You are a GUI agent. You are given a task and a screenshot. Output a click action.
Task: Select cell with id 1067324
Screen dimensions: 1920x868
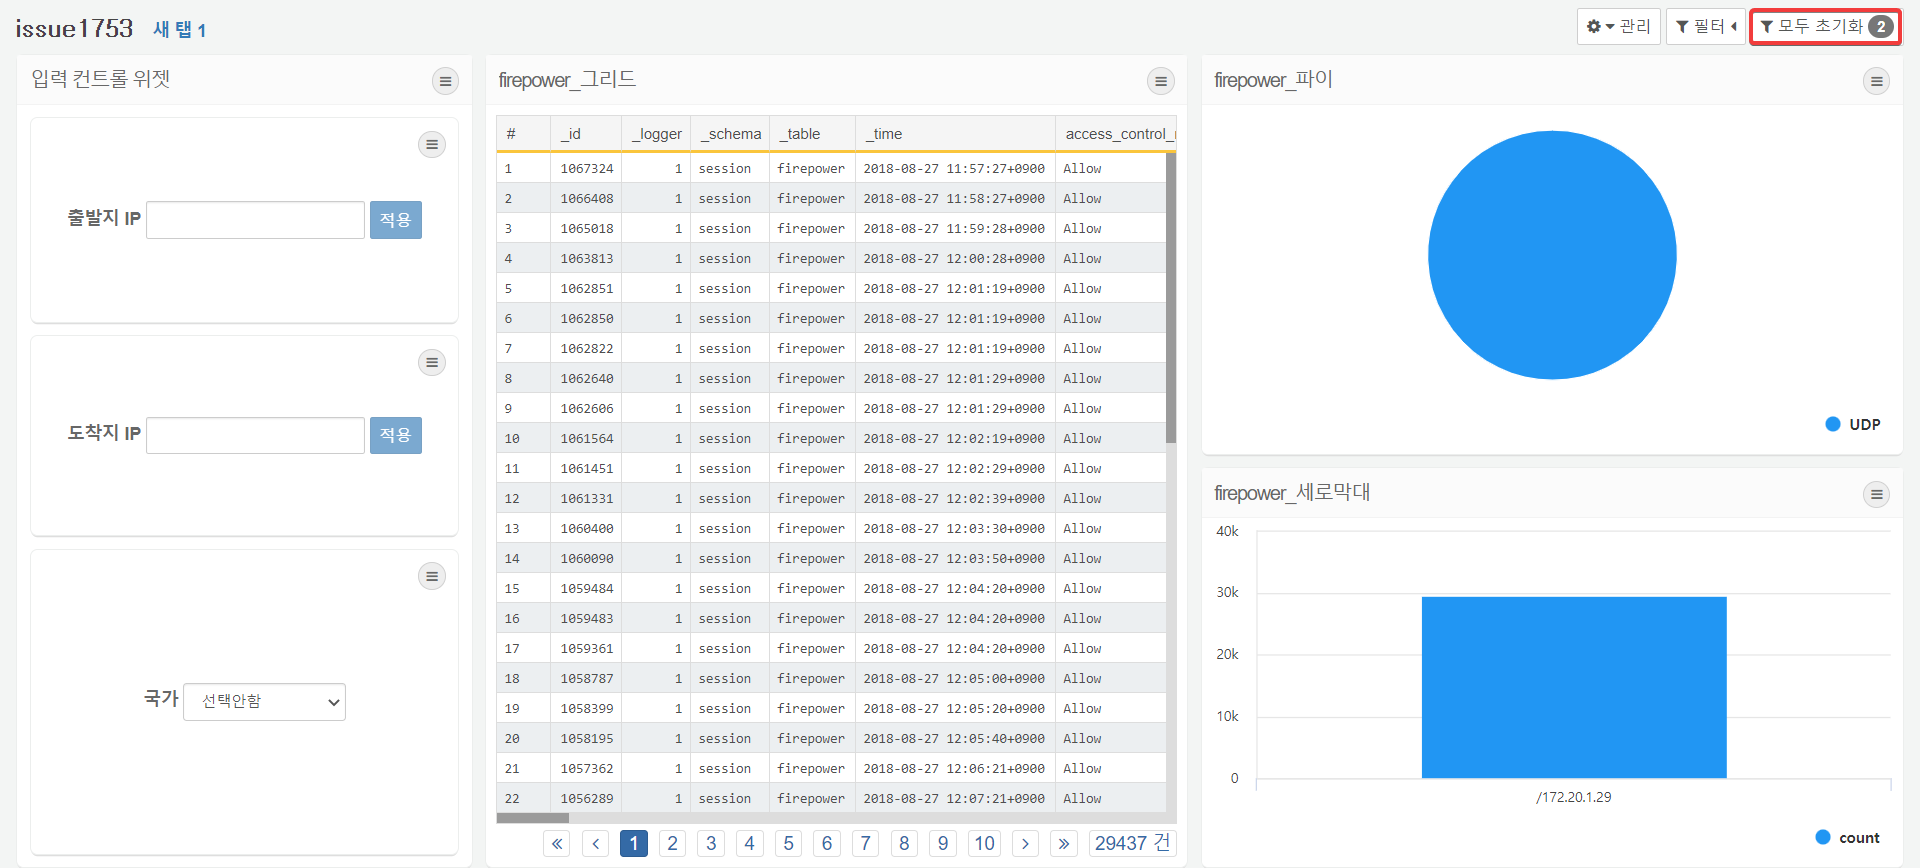586,168
